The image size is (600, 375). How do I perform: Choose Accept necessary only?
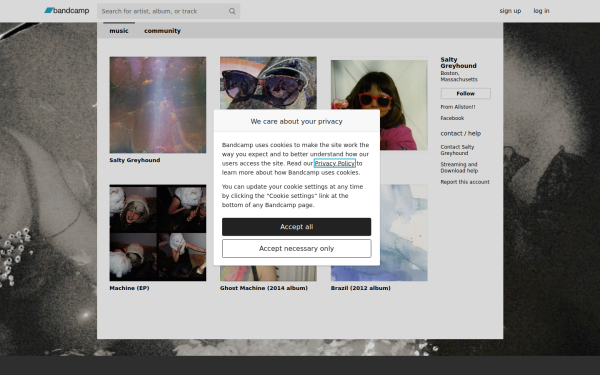[296, 249]
